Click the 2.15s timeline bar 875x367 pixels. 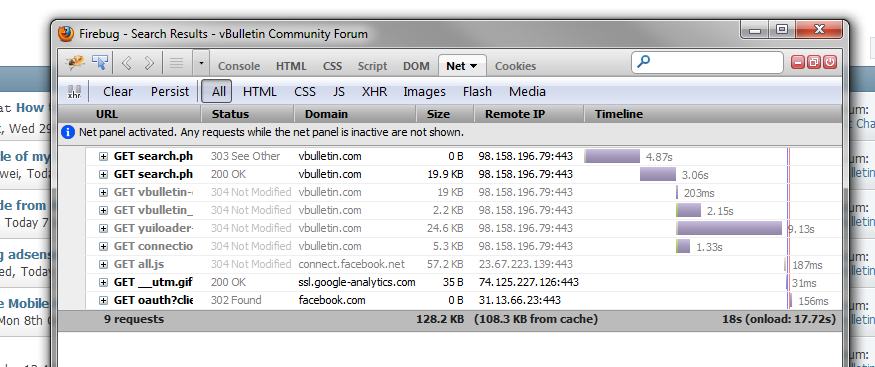689,210
